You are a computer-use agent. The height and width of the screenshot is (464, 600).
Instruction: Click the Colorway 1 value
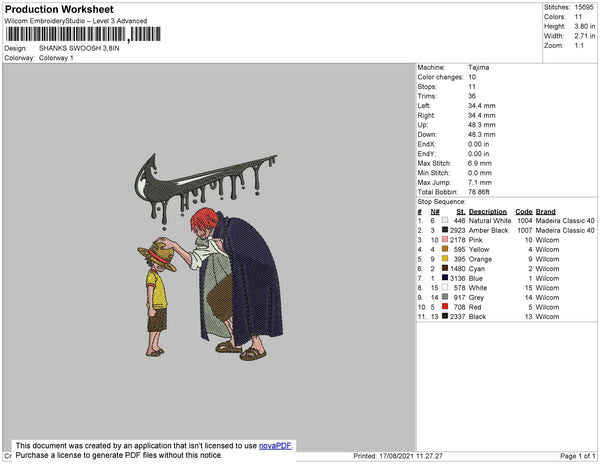tap(56, 58)
